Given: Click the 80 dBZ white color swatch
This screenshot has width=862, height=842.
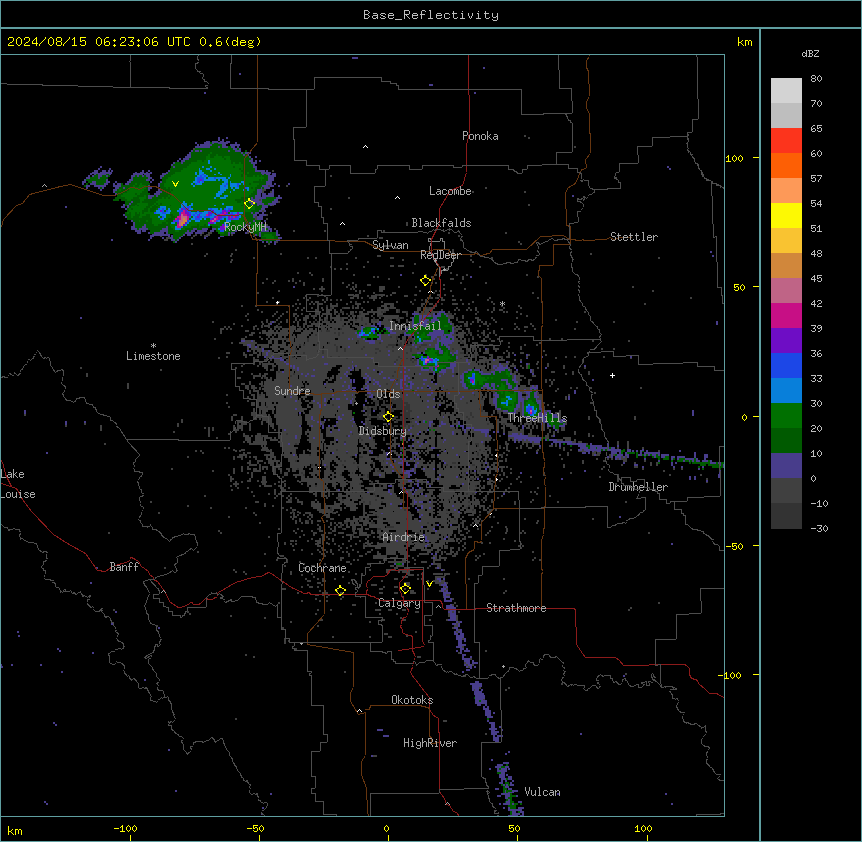Looking at the screenshot, I should pos(786,91).
